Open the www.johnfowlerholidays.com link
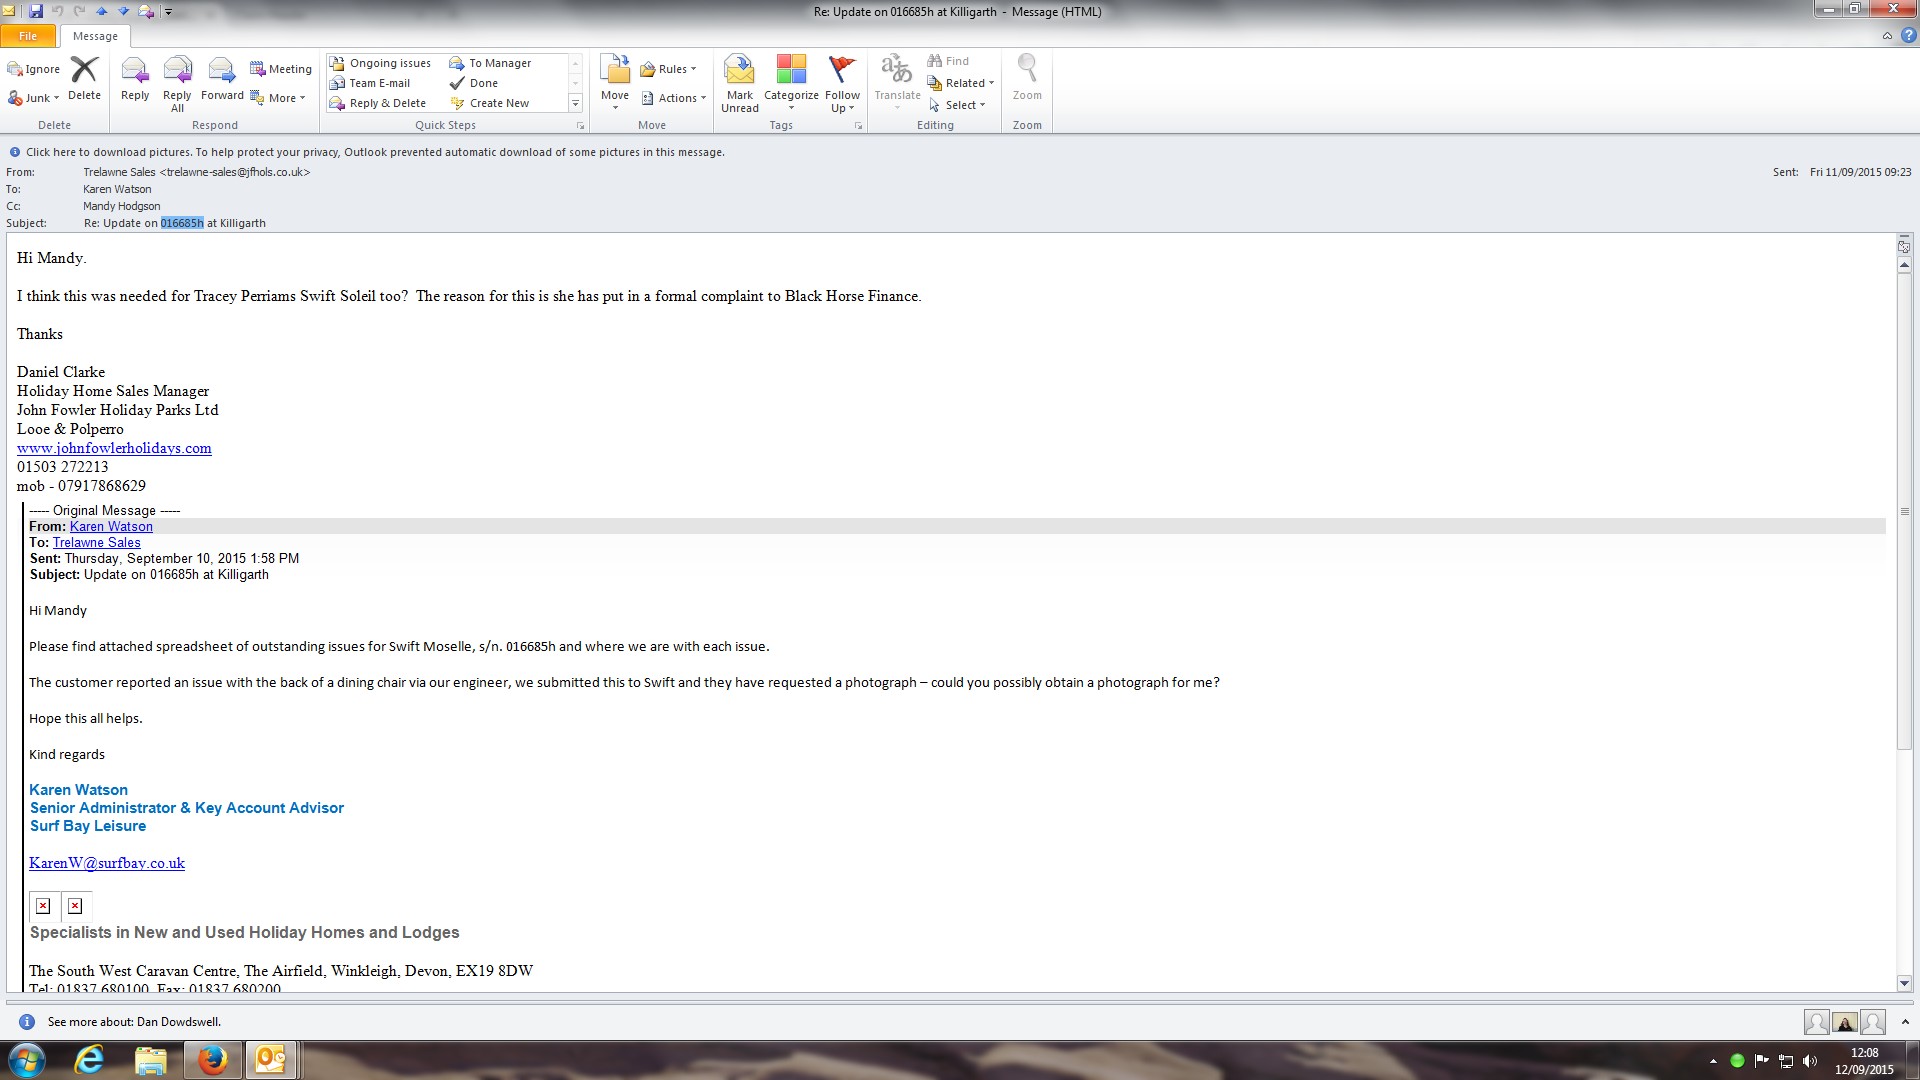This screenshot has height=1080, width=1920. tap(114, 448)
